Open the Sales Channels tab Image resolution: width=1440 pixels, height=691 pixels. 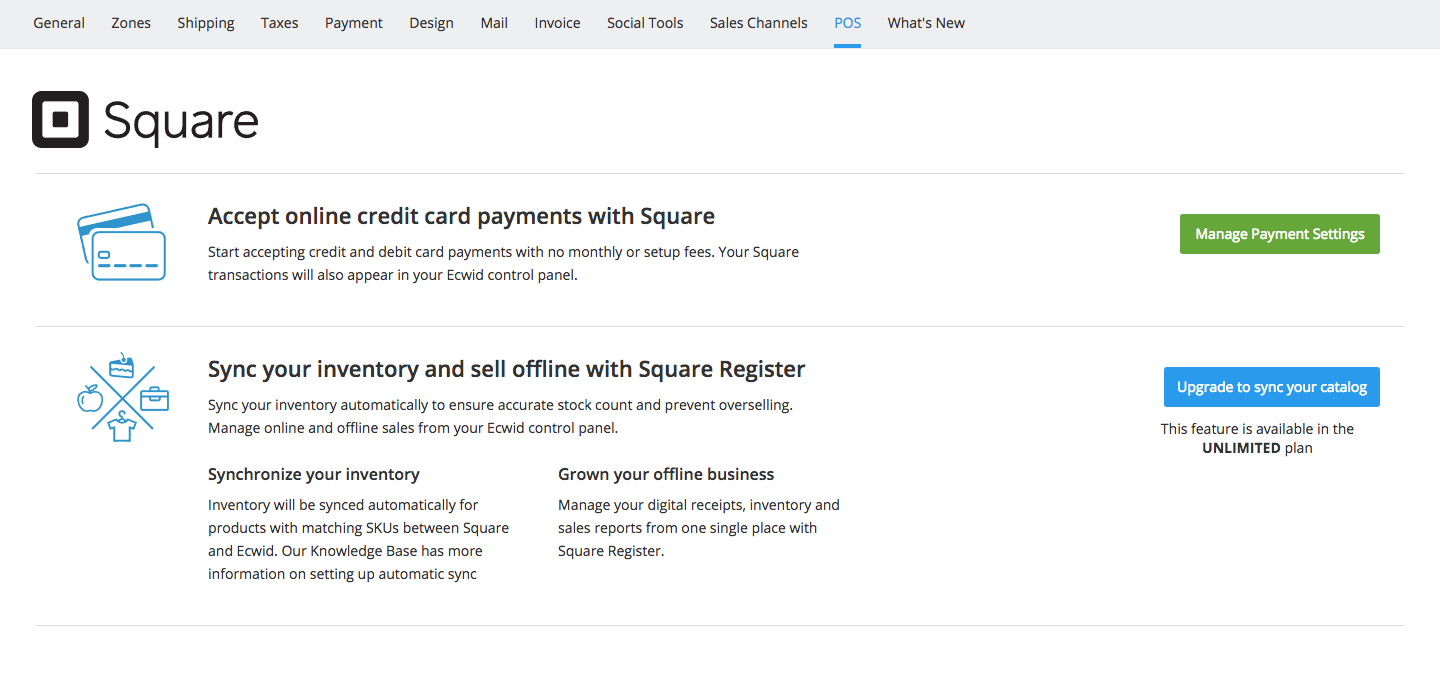[759, 23]
